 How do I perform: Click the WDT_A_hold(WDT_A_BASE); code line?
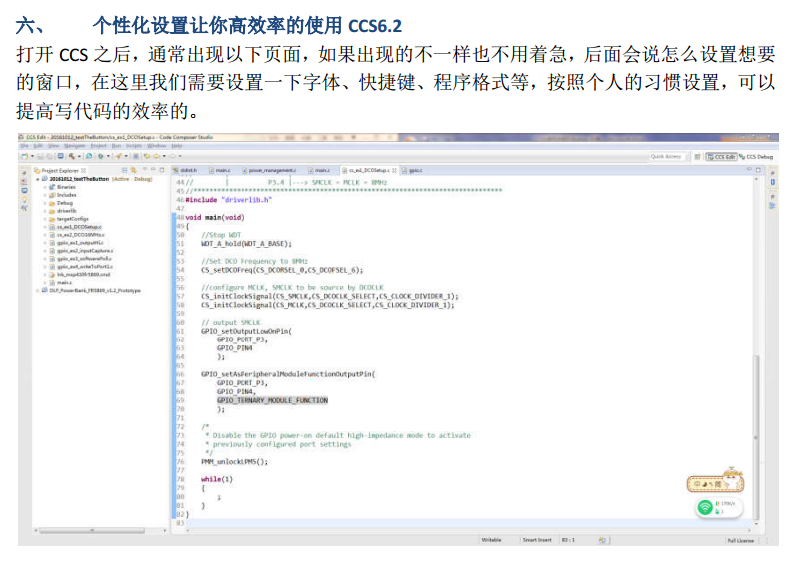246,244
